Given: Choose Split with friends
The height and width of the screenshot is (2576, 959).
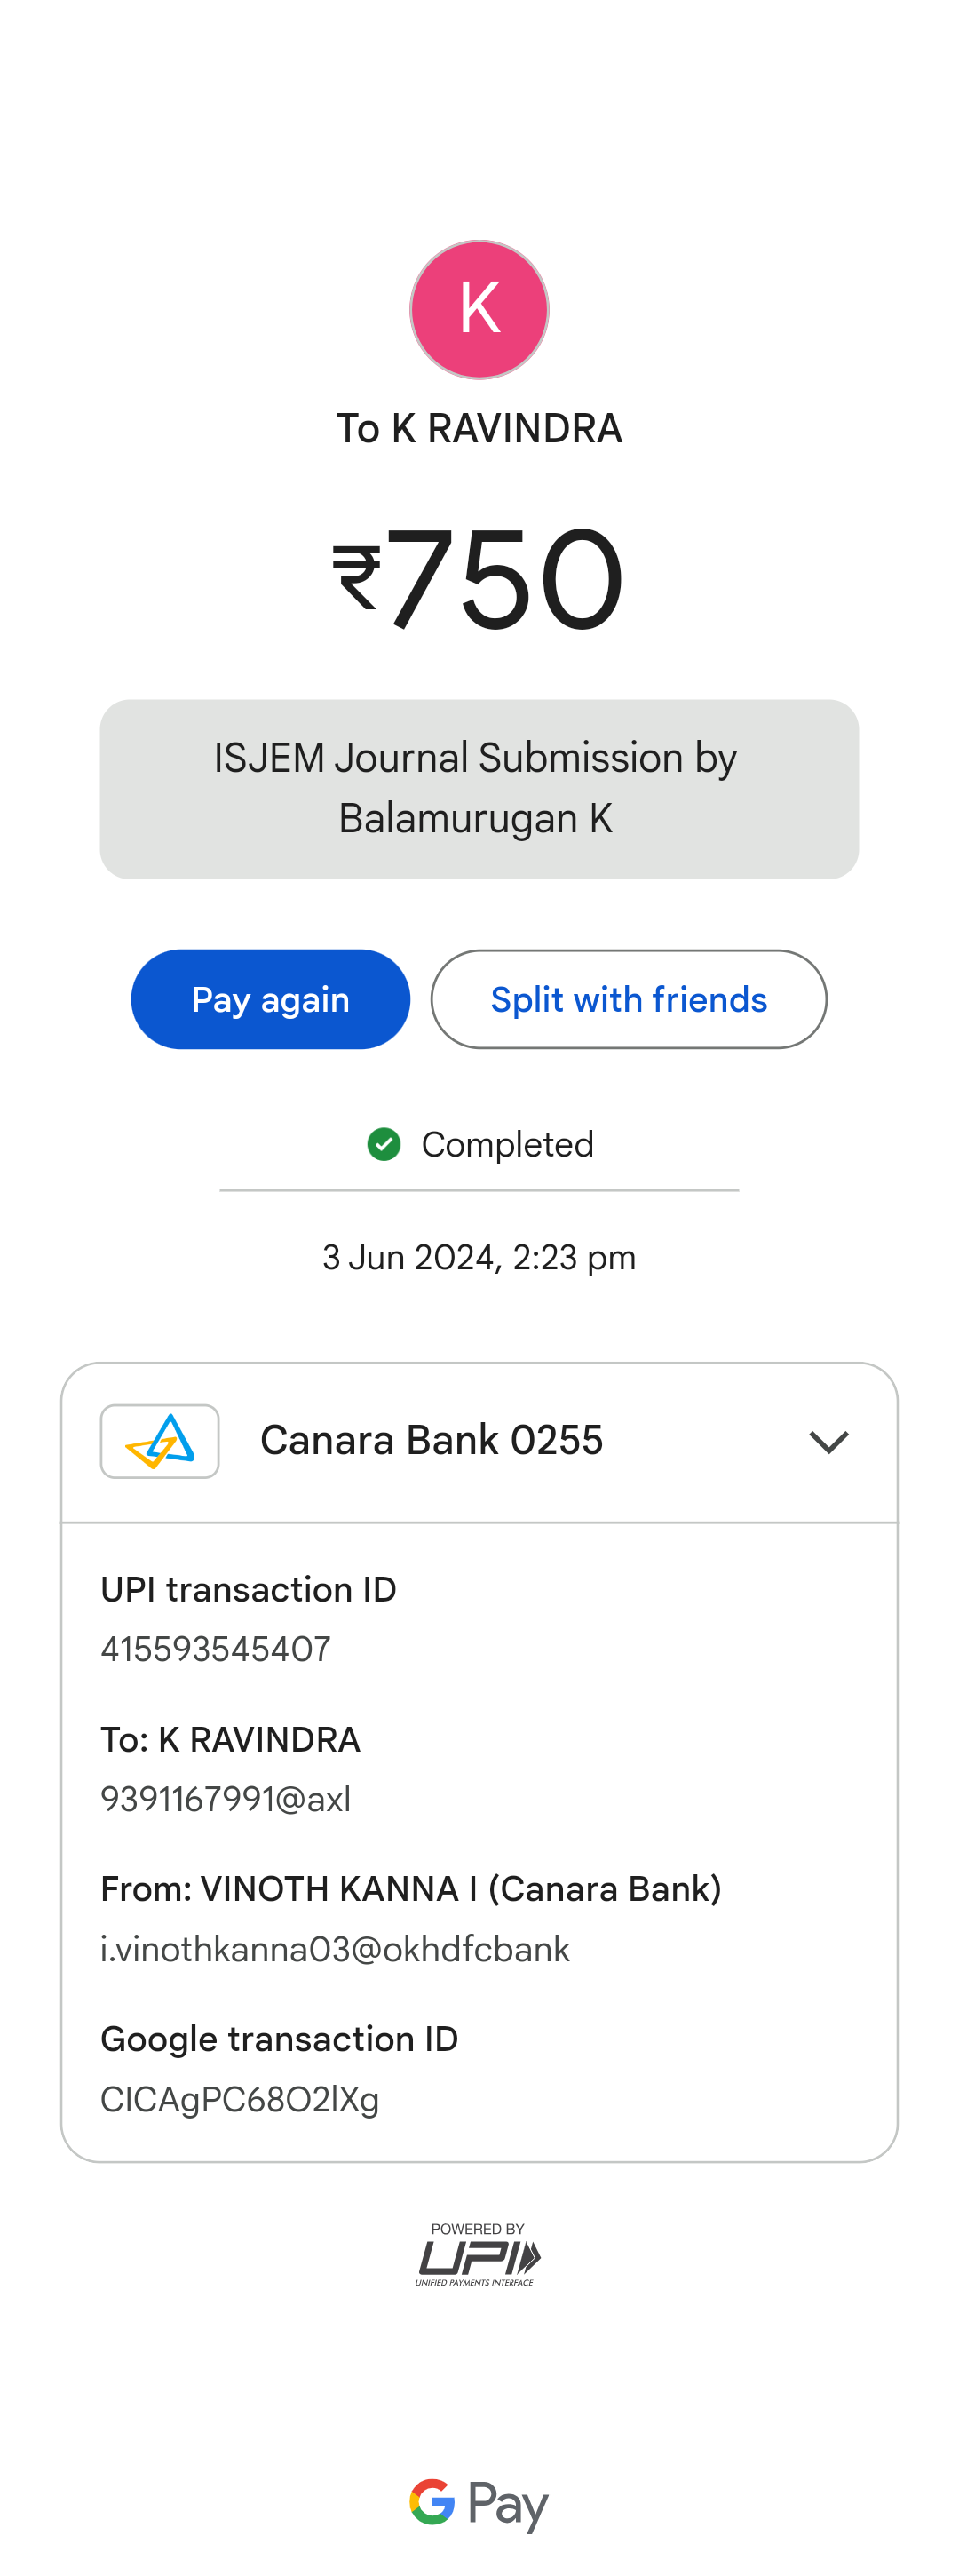Looking at the screenshot, I should click(x=628, y=999).
